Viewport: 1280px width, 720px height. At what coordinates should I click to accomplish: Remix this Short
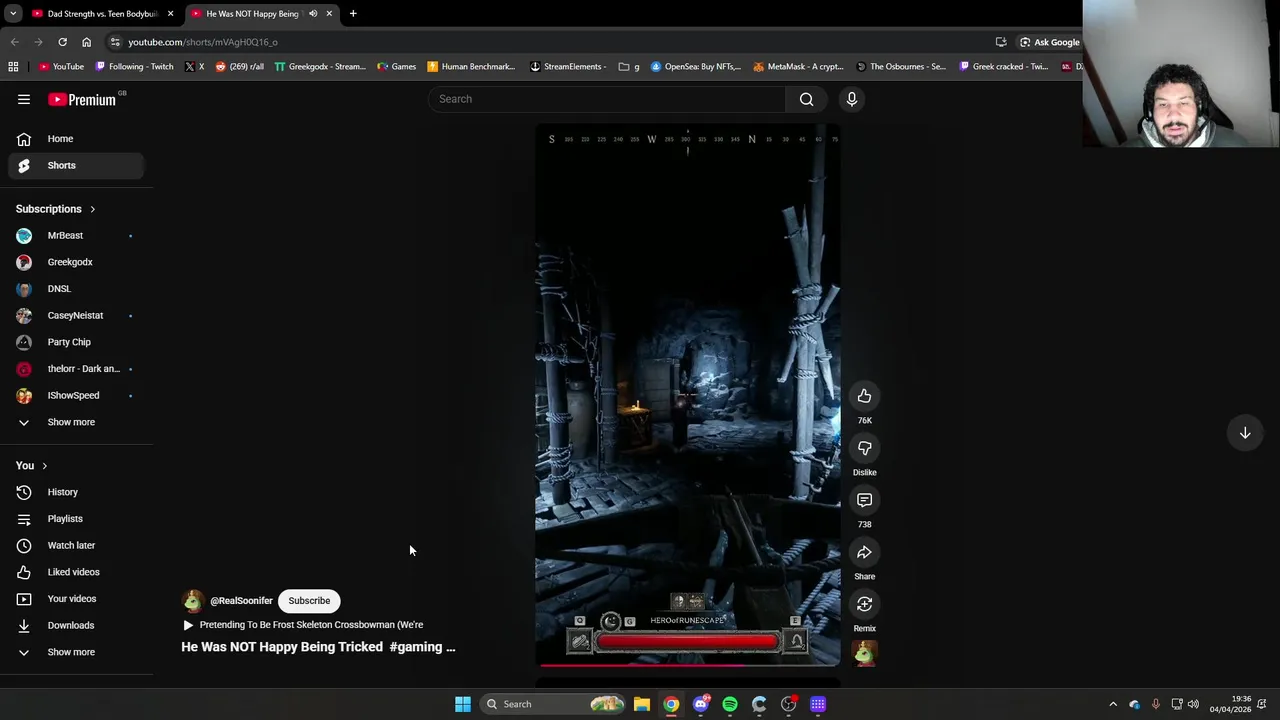pyautogui.click(x=864, y=604)
